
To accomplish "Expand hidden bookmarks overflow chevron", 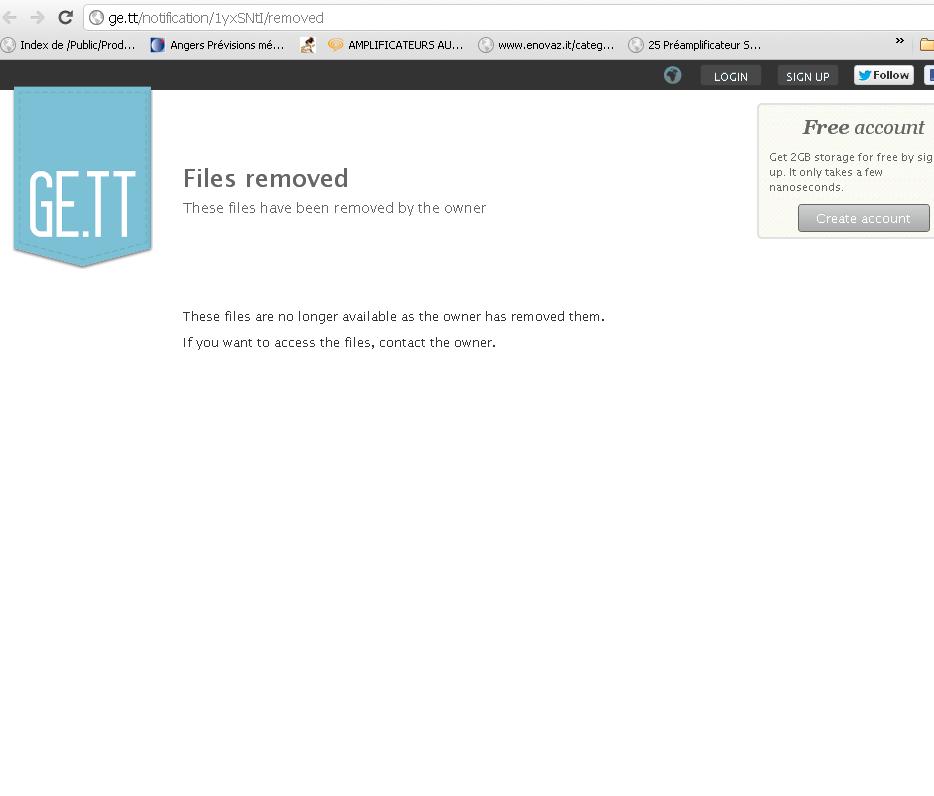I will tap(900, 41).
